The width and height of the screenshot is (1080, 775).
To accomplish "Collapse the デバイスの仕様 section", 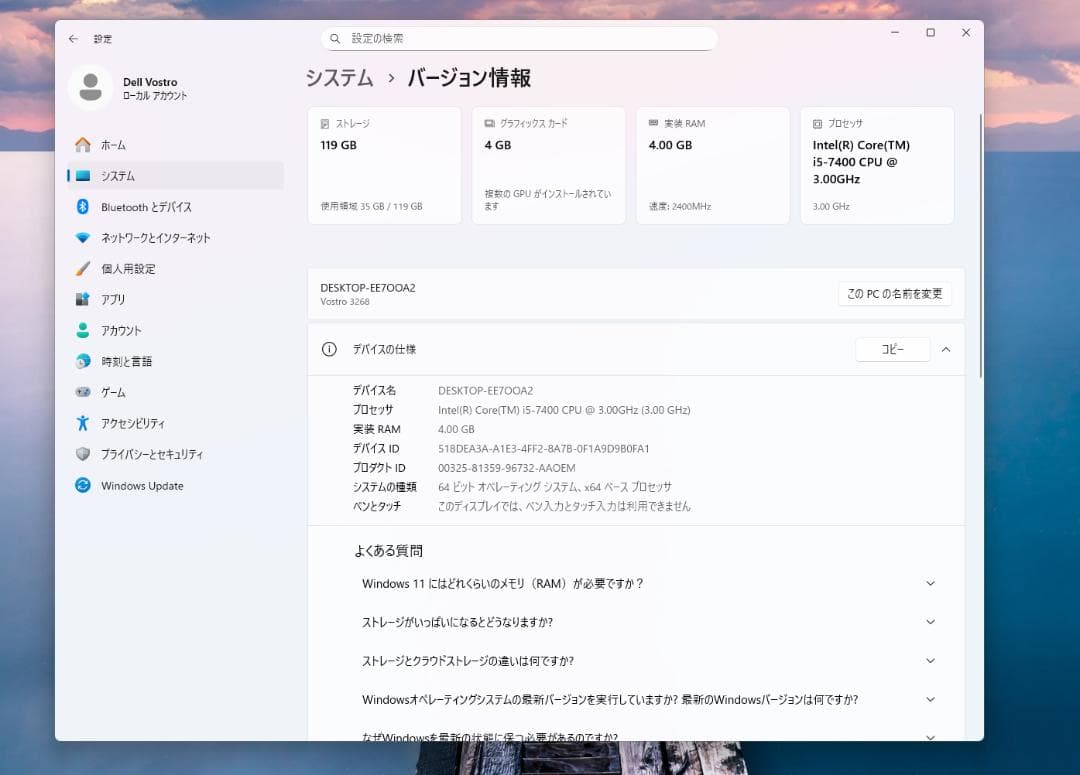I will (x=947, y=349).
